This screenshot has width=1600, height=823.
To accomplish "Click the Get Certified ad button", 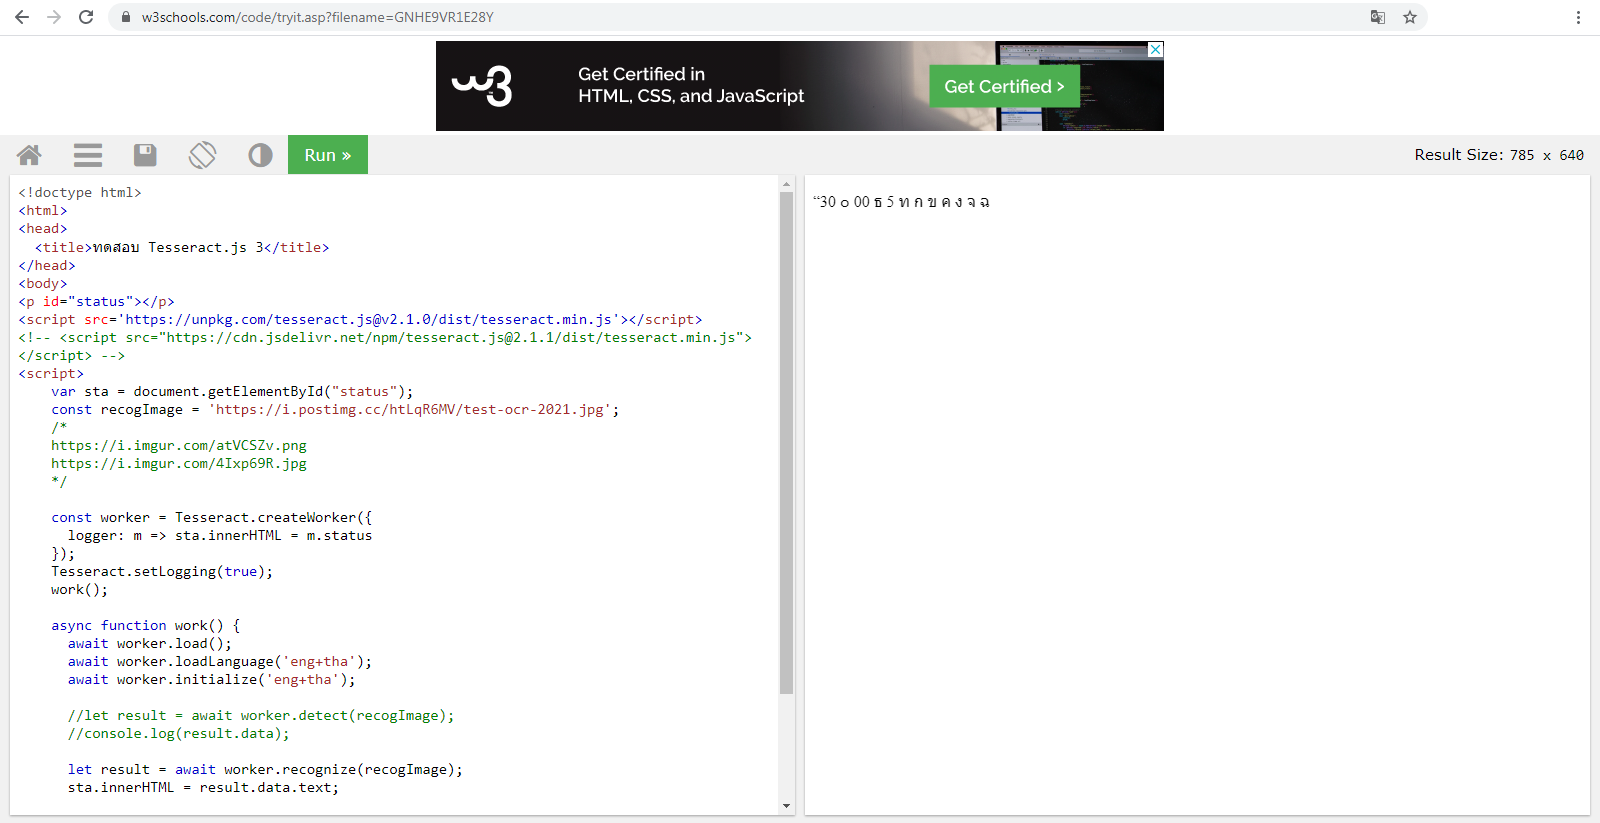I will pos(1004,87).
